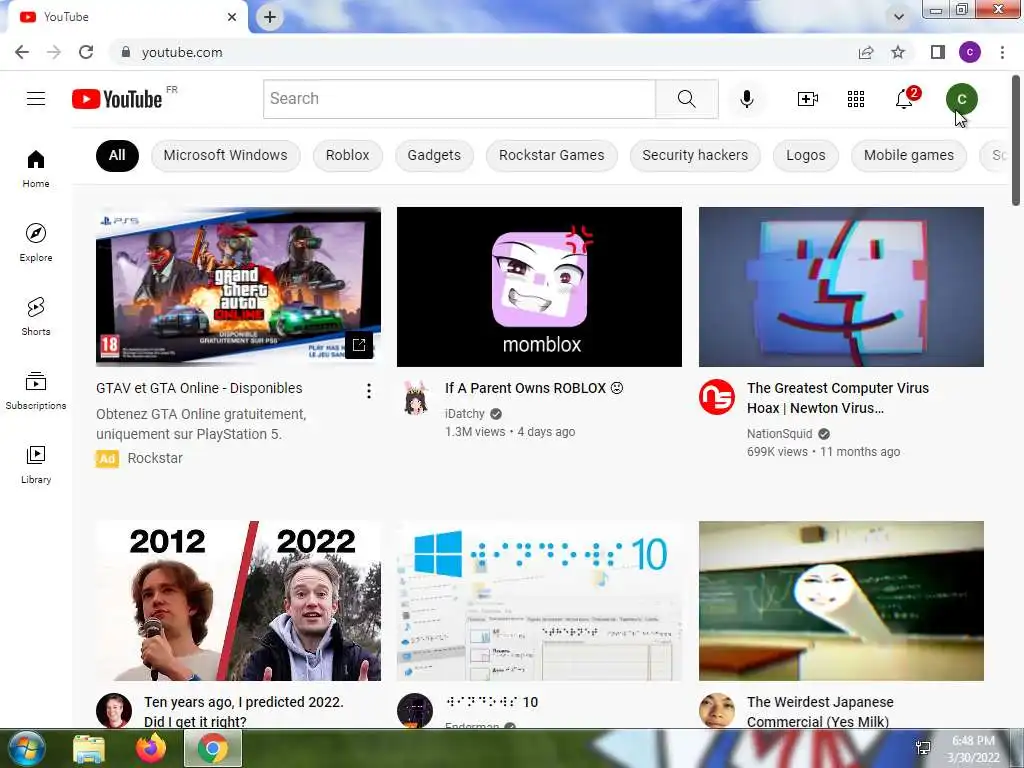Share this page via address bar icon
The image size is (1024, 768).
coord(866,52)
